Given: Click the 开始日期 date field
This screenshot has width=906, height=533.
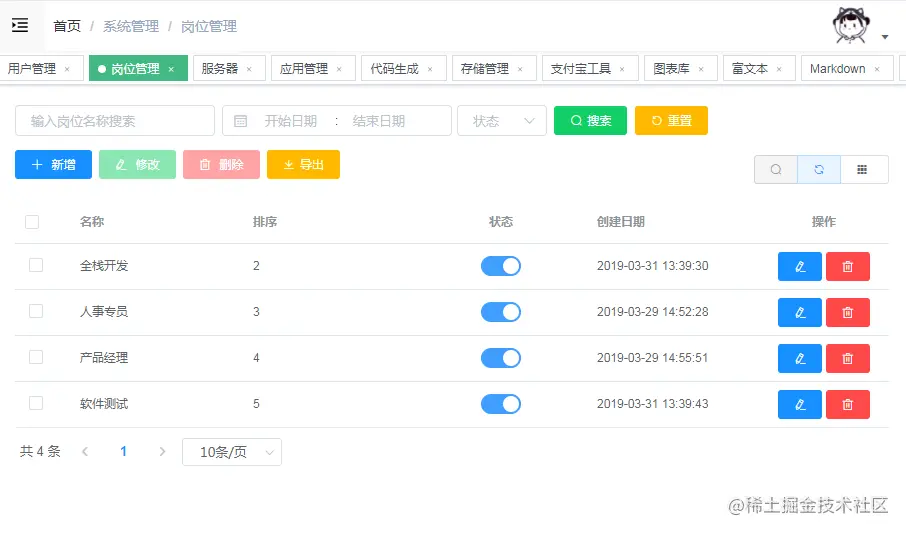Looking at the screenshot, I should click(x=291, y=121).
